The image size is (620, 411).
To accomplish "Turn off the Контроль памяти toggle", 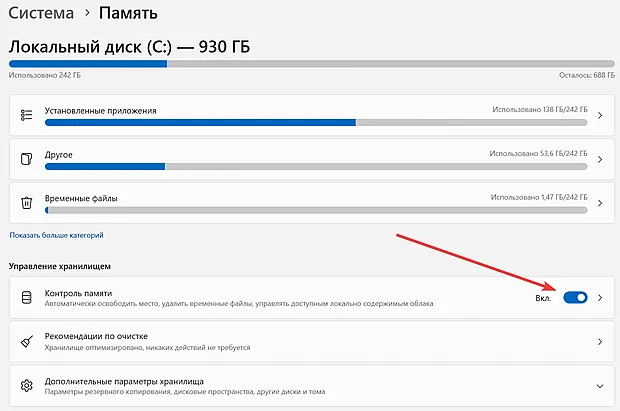I will click(575, 297).
